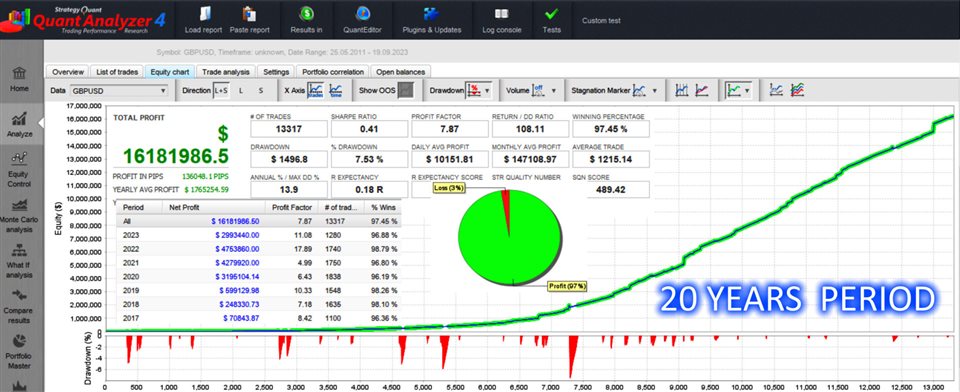Click the Tests button
Viewport: 960px width, 392px height.
click(552, 20)
